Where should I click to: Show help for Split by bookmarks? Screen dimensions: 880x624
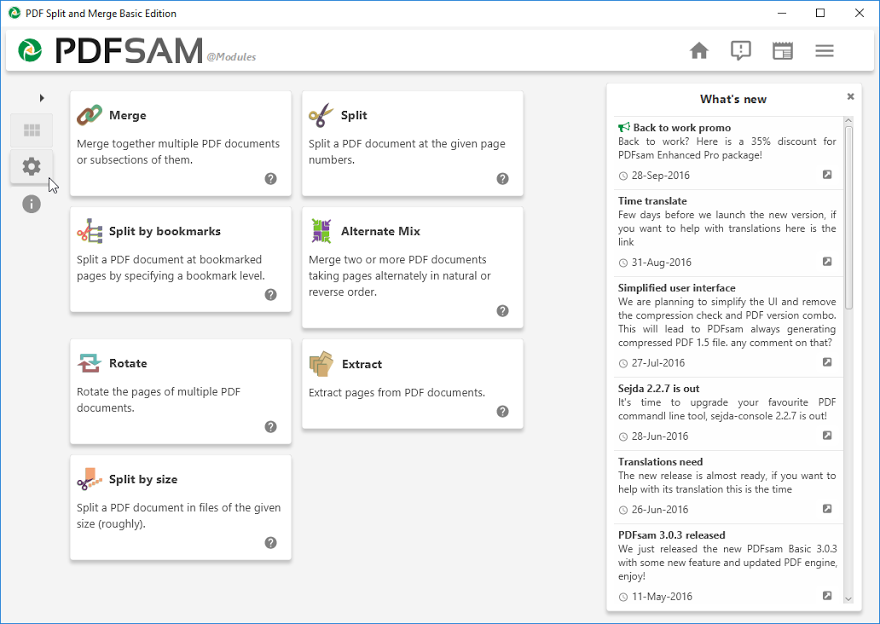click(271, 295)
